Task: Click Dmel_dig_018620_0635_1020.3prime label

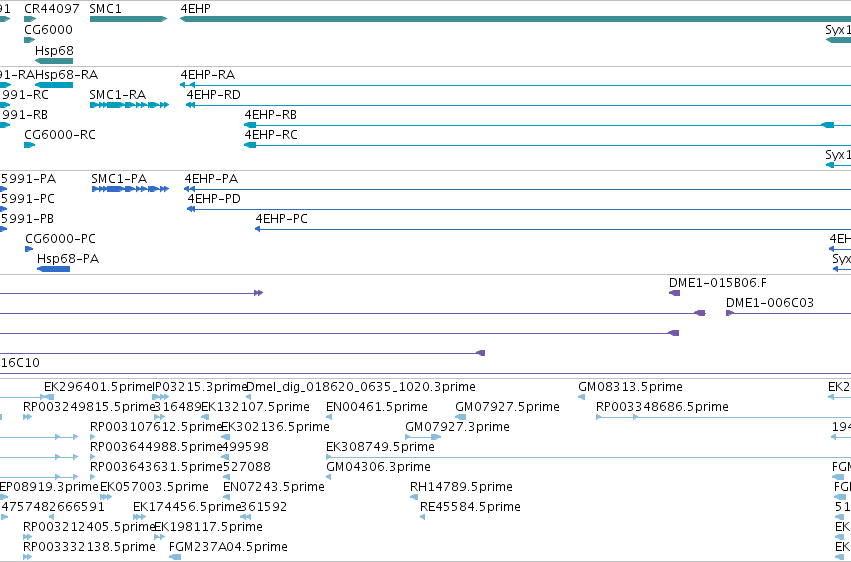Action: click(x=360, y=387)
